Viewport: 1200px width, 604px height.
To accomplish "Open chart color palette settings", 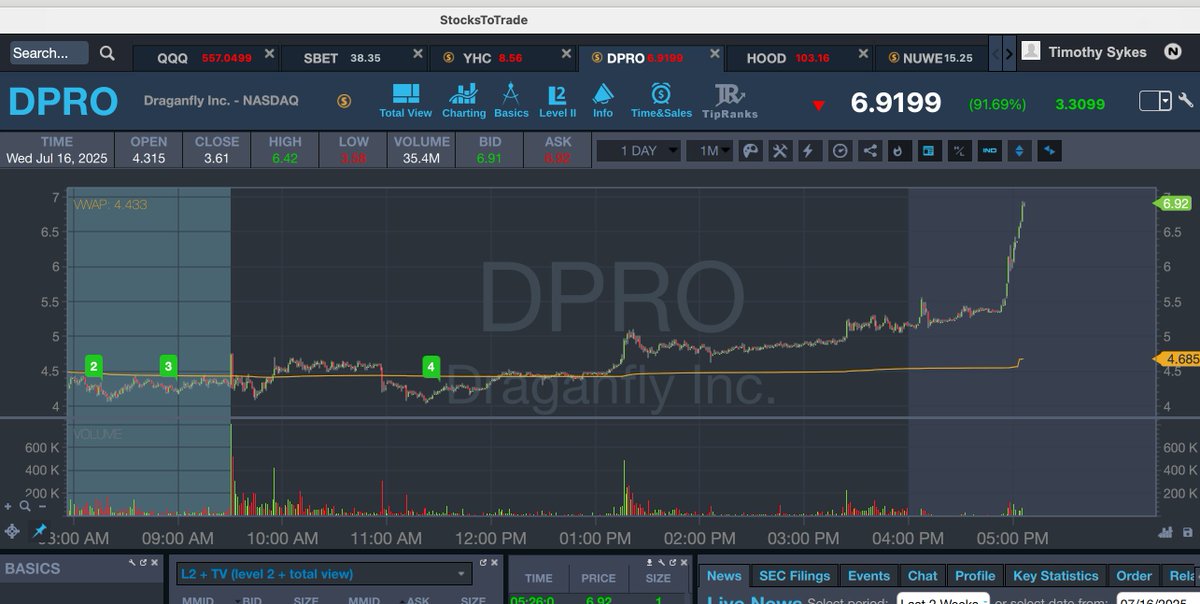I will tap(749, 151).
